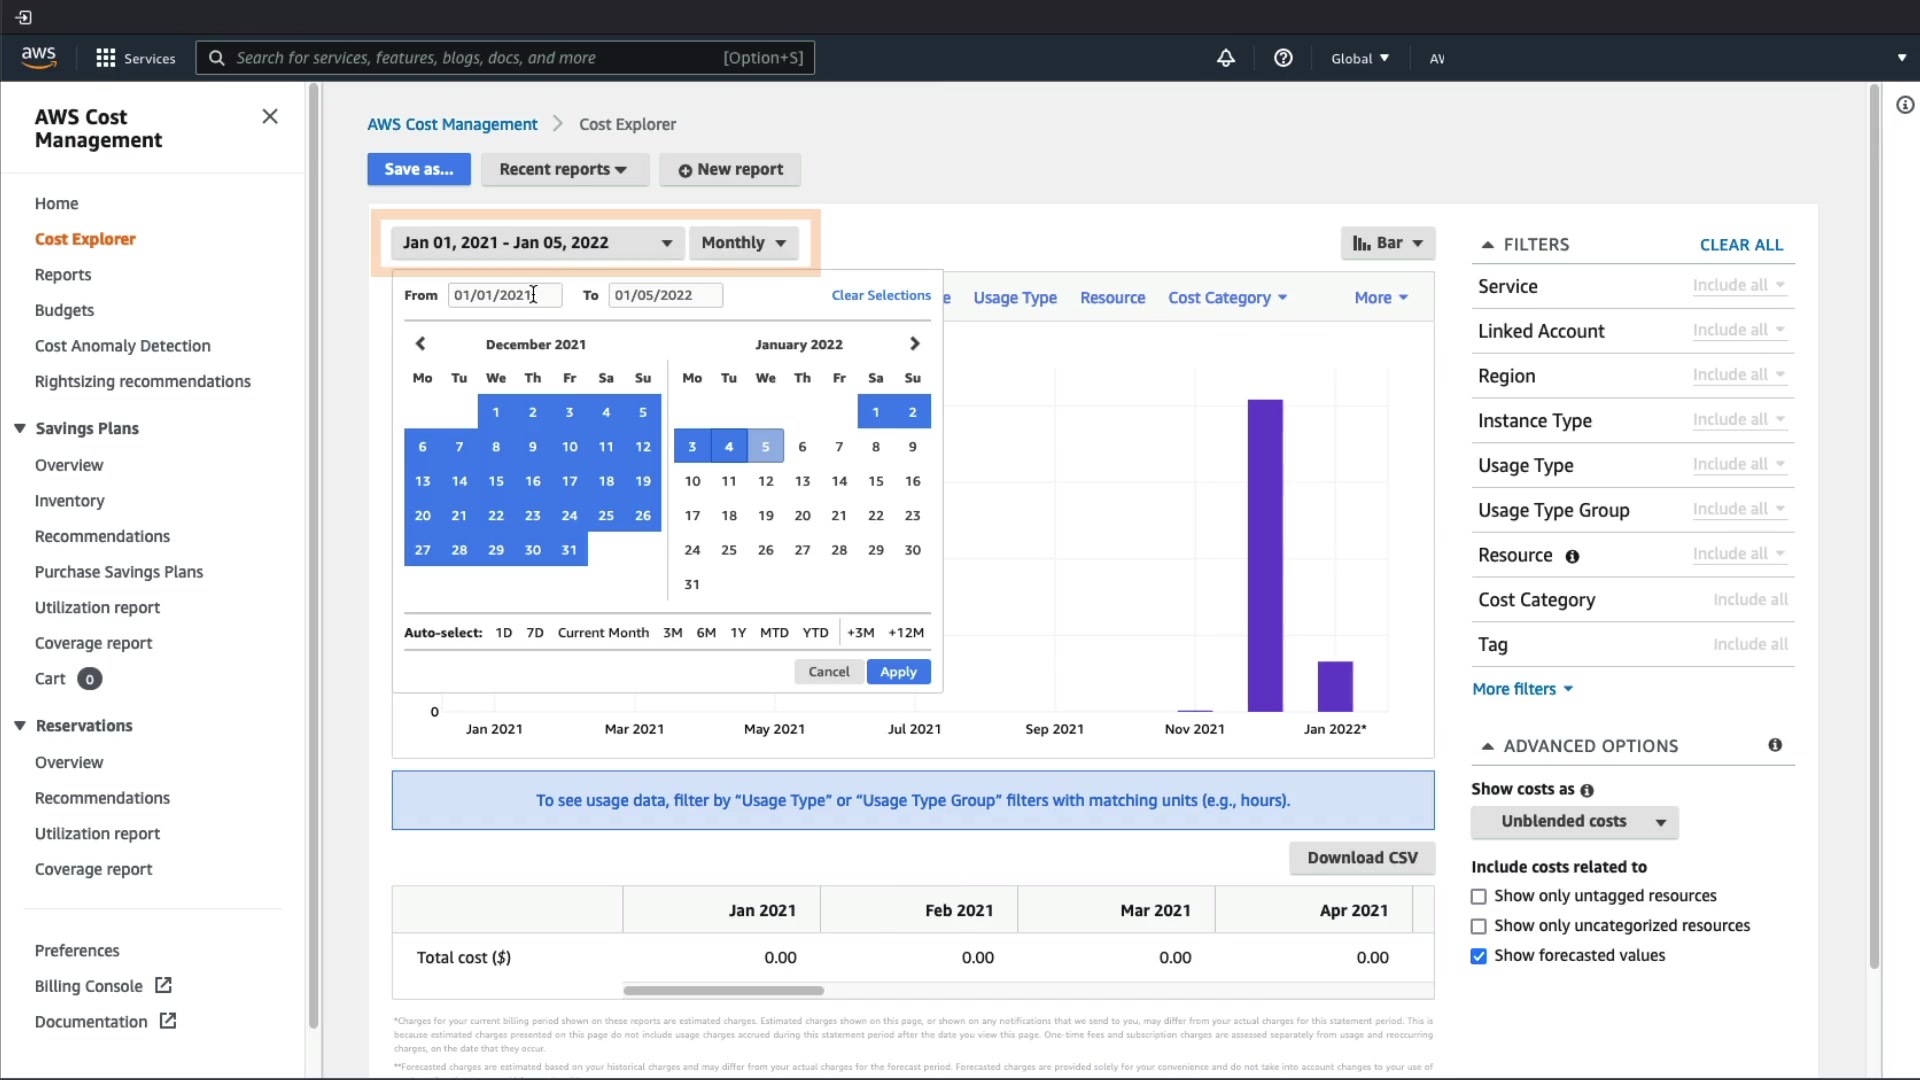1920x1080 pixels.
Task: Close the AWS Cost Management sidebar
Action: click(270, 117)
